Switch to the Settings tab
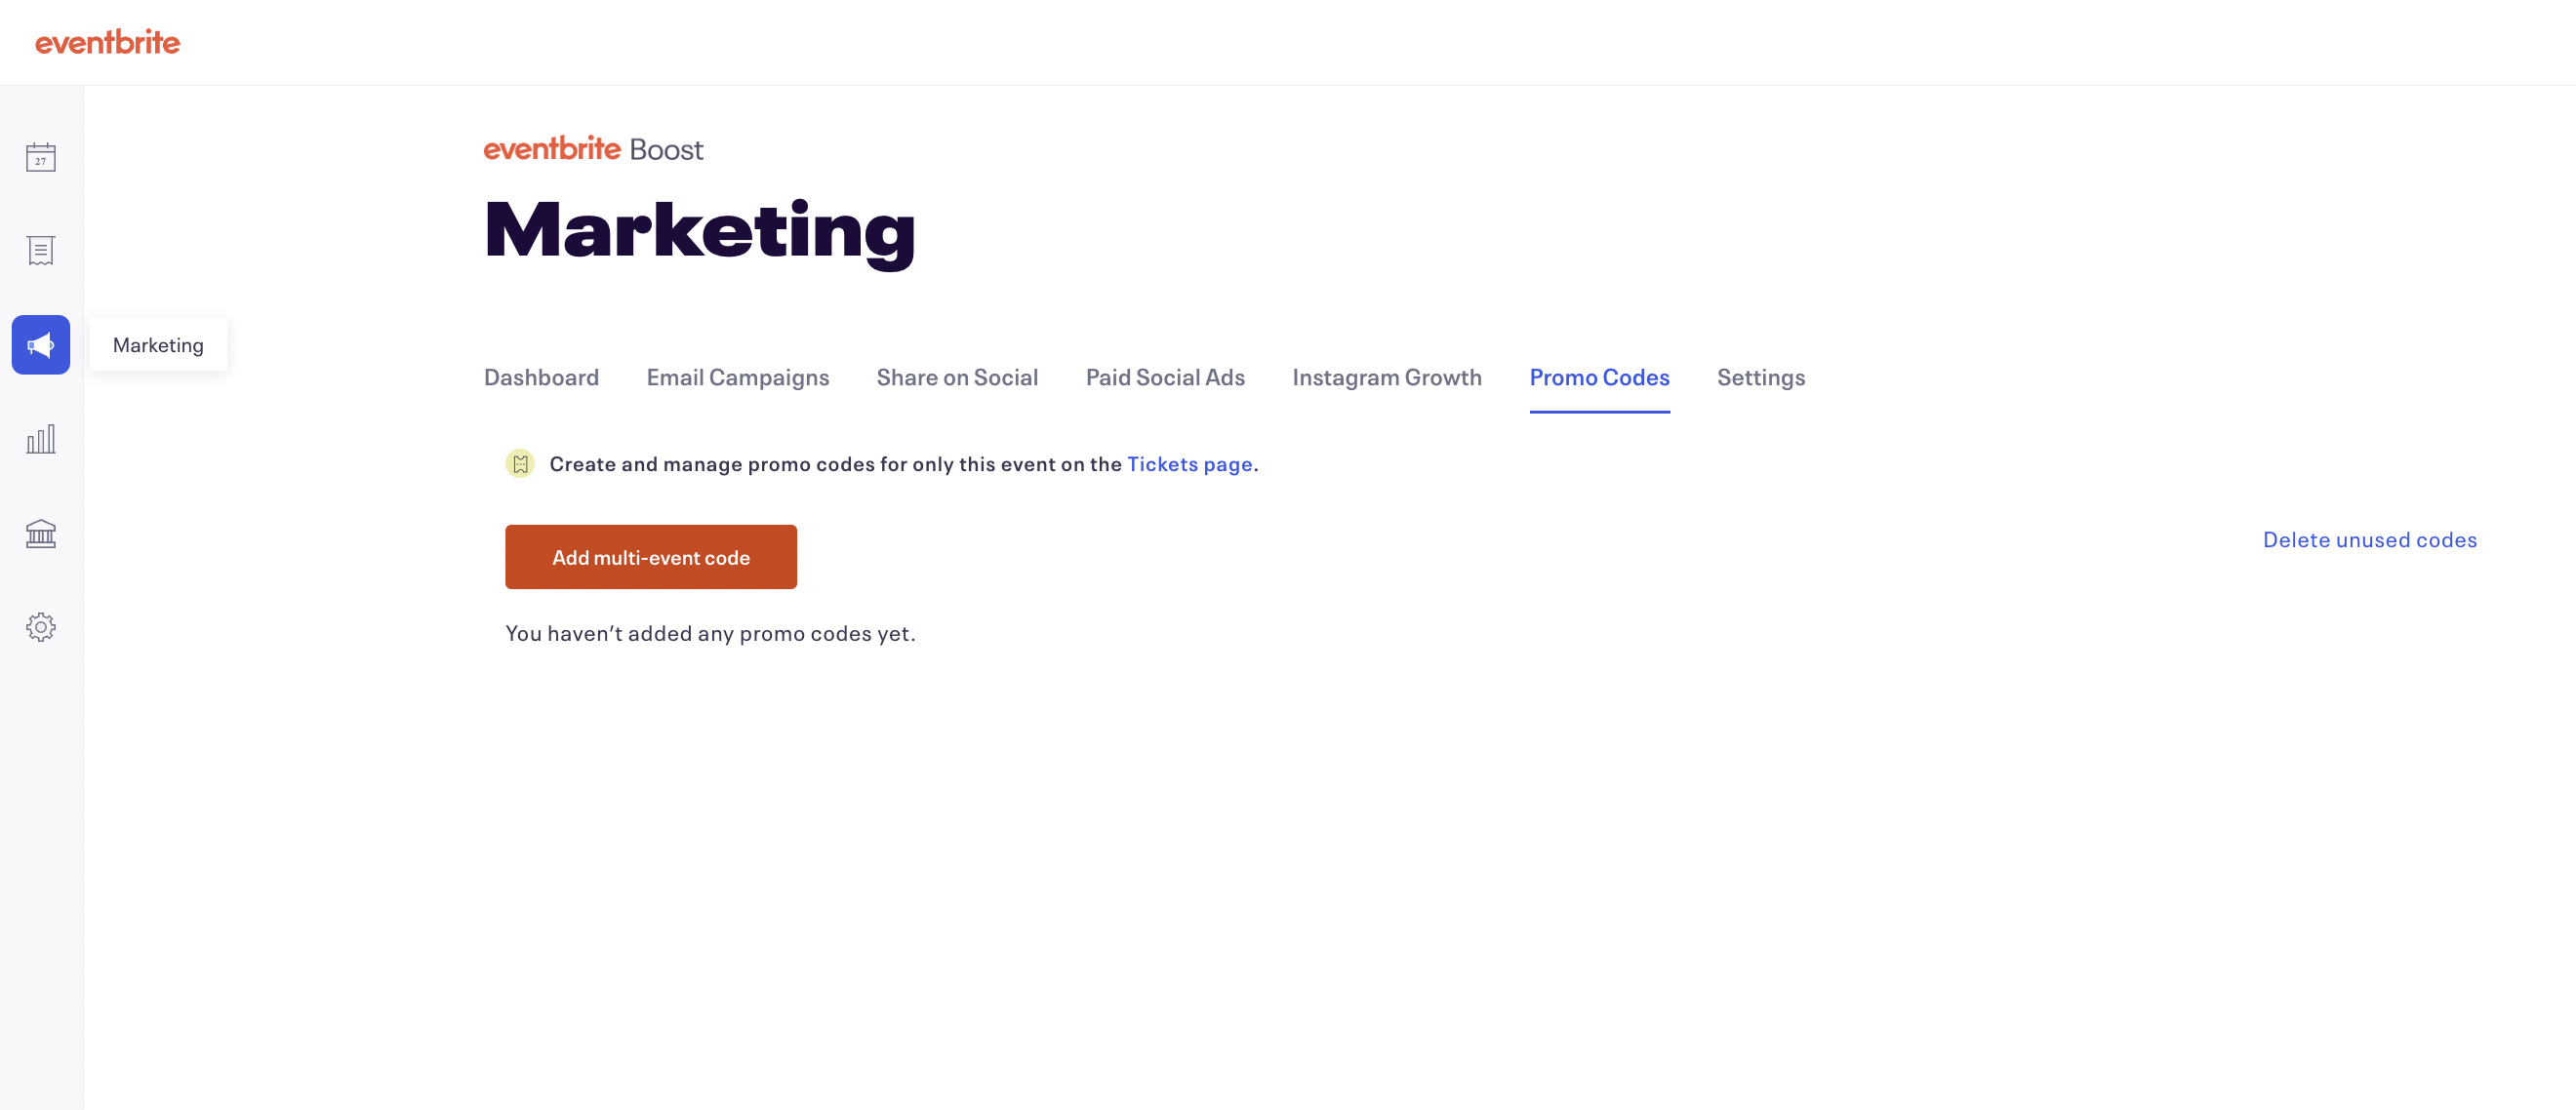The width and height of the screenshot is (2576, 1110). pos(1760,377)
